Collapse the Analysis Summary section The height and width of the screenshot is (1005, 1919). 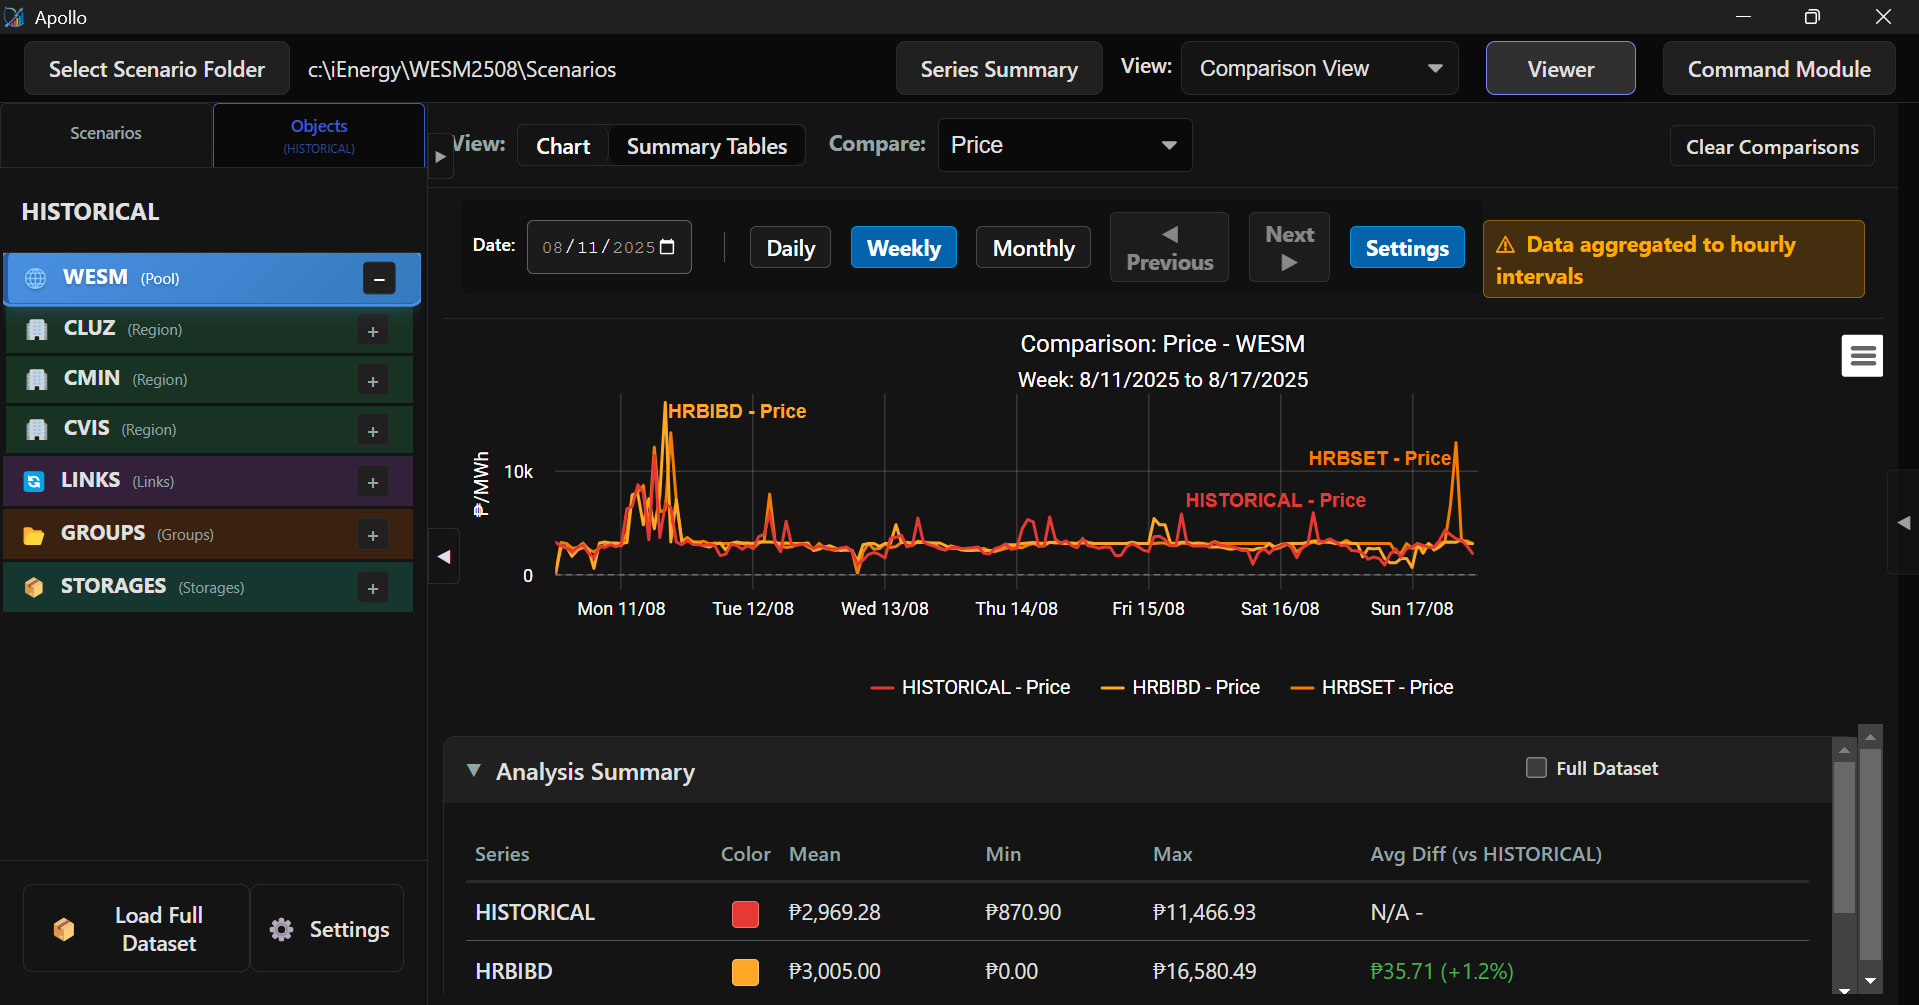[474, 771]
